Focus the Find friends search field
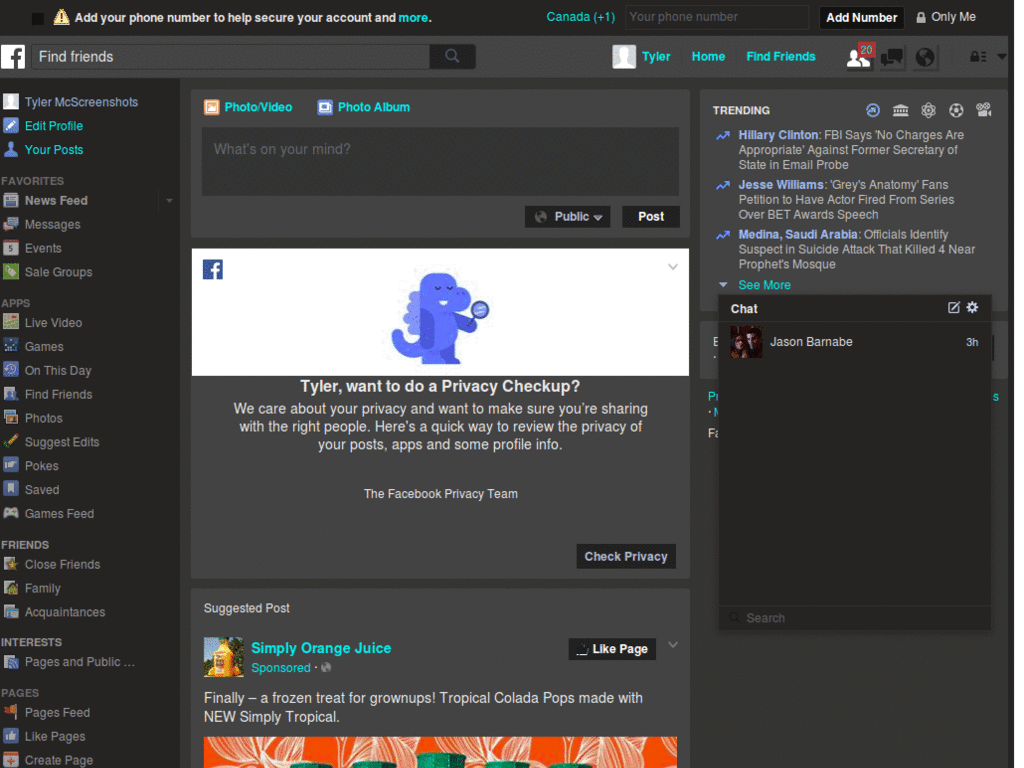Screen dimensions: 1024x768 point(231,57)
